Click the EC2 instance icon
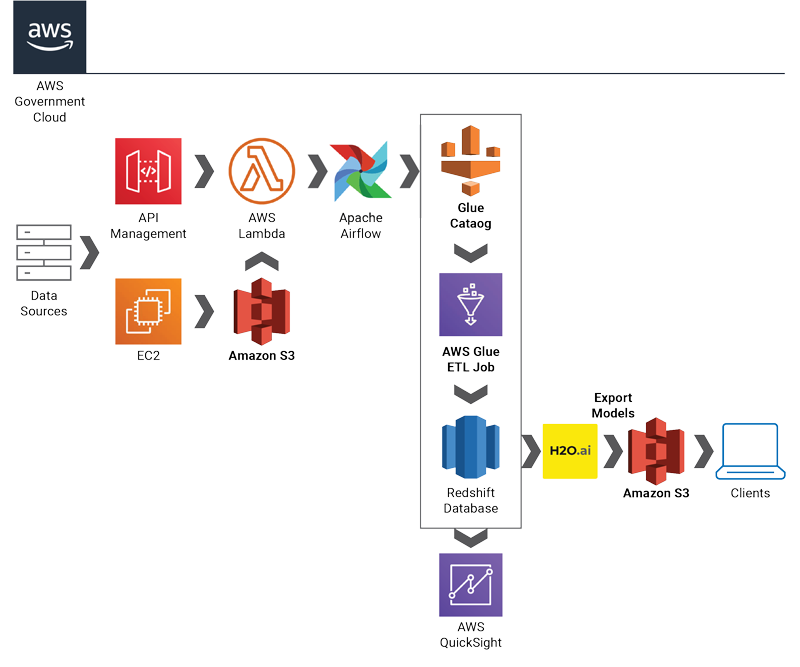This screenshot has height=667, width=800. (148, 311)
